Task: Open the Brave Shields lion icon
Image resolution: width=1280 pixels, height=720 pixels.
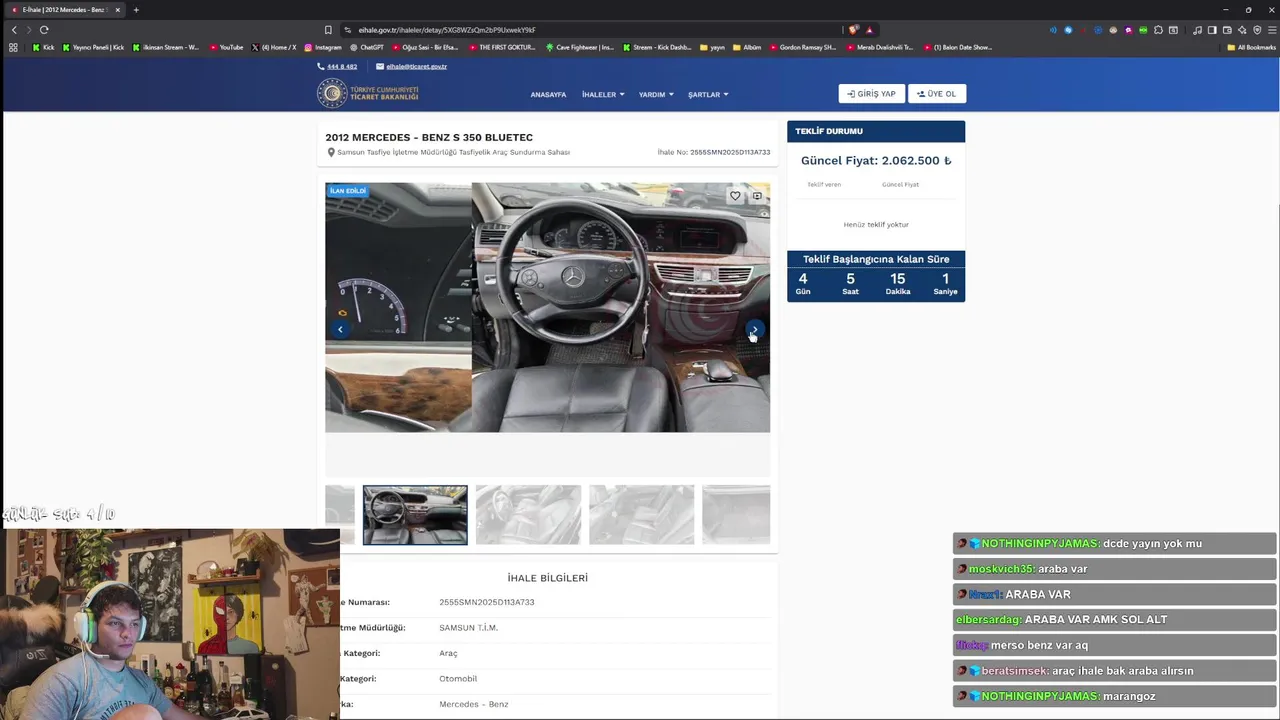Action: pyautogui.click(x=853, y=30)
